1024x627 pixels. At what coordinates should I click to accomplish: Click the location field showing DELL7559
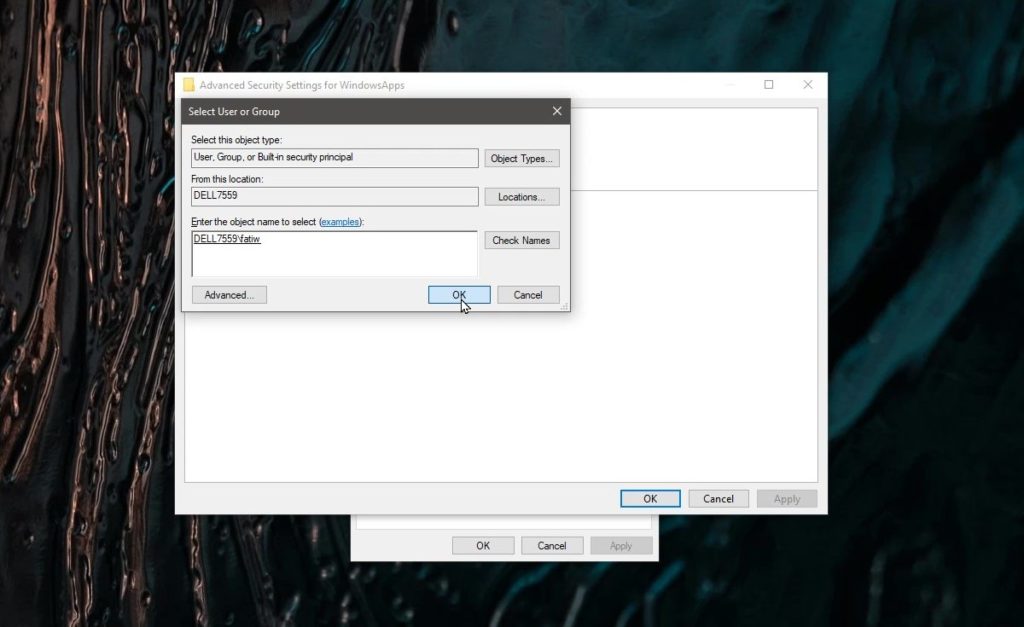(x=334, y=196)
